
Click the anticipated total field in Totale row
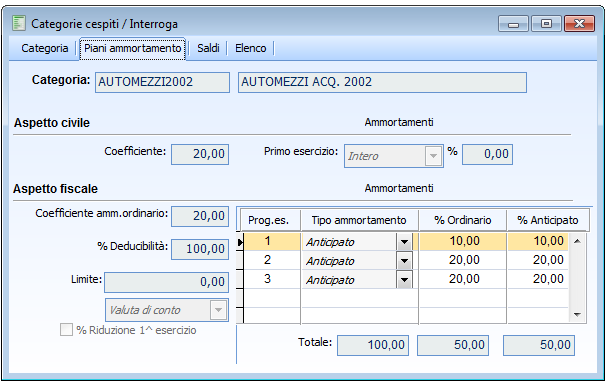539,345
